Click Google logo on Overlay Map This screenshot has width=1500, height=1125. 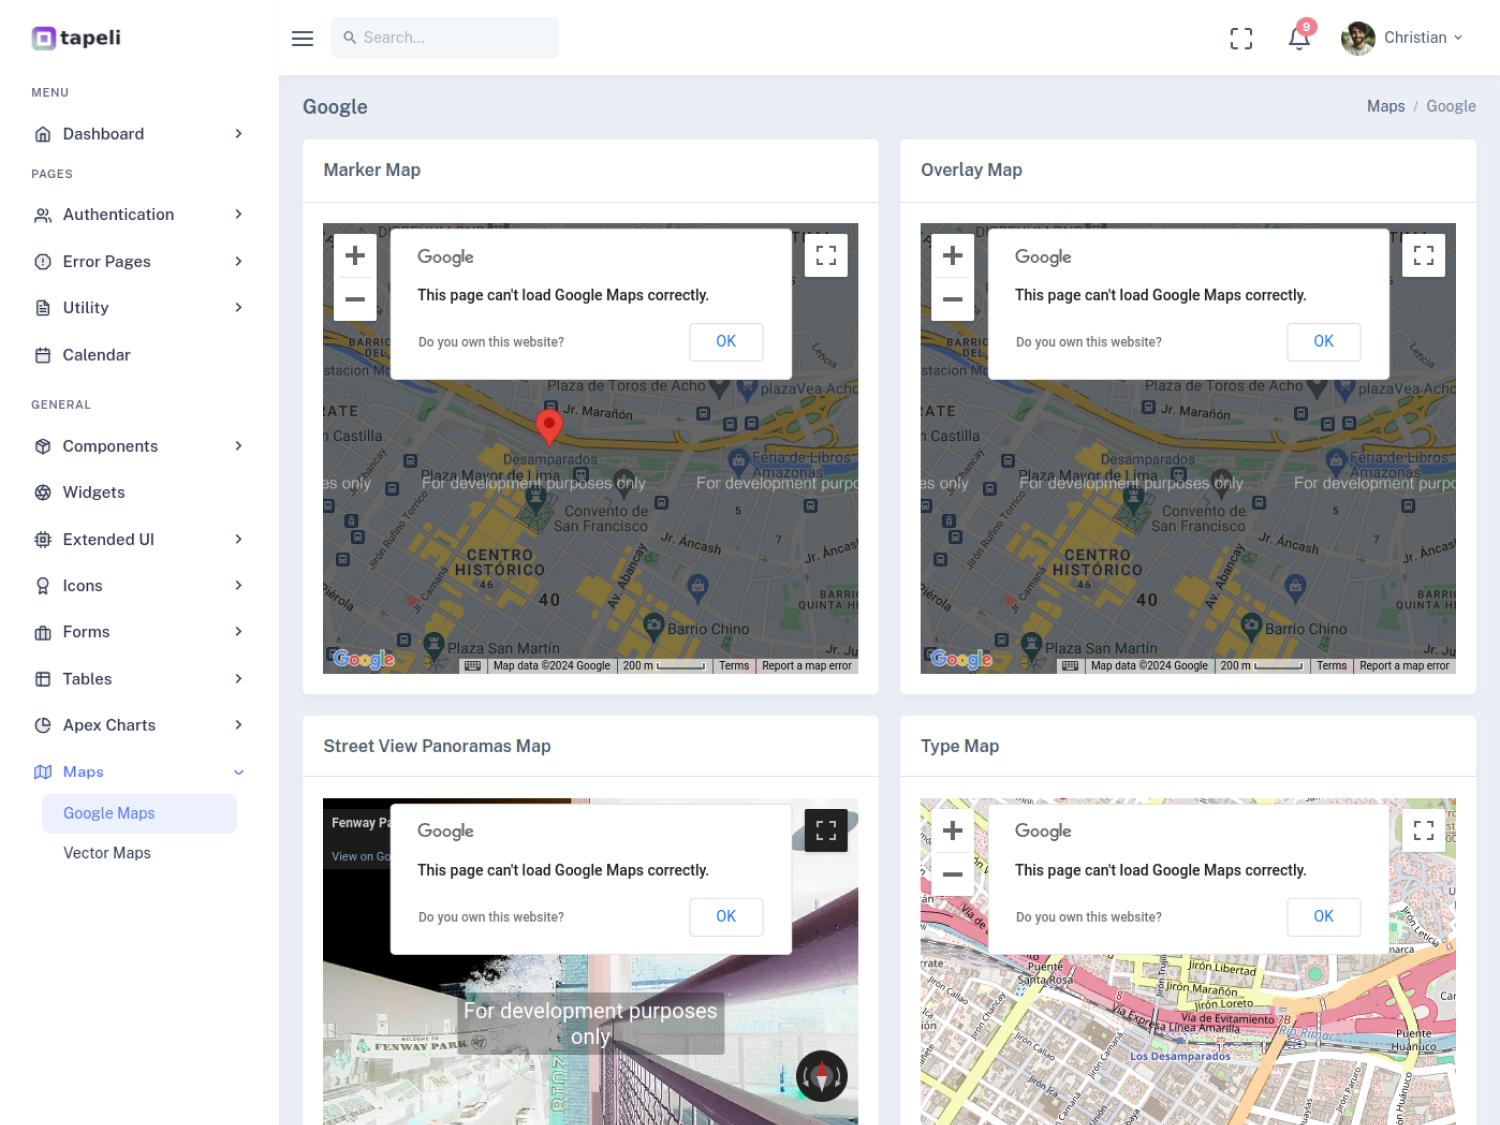[x=962, y=659]
